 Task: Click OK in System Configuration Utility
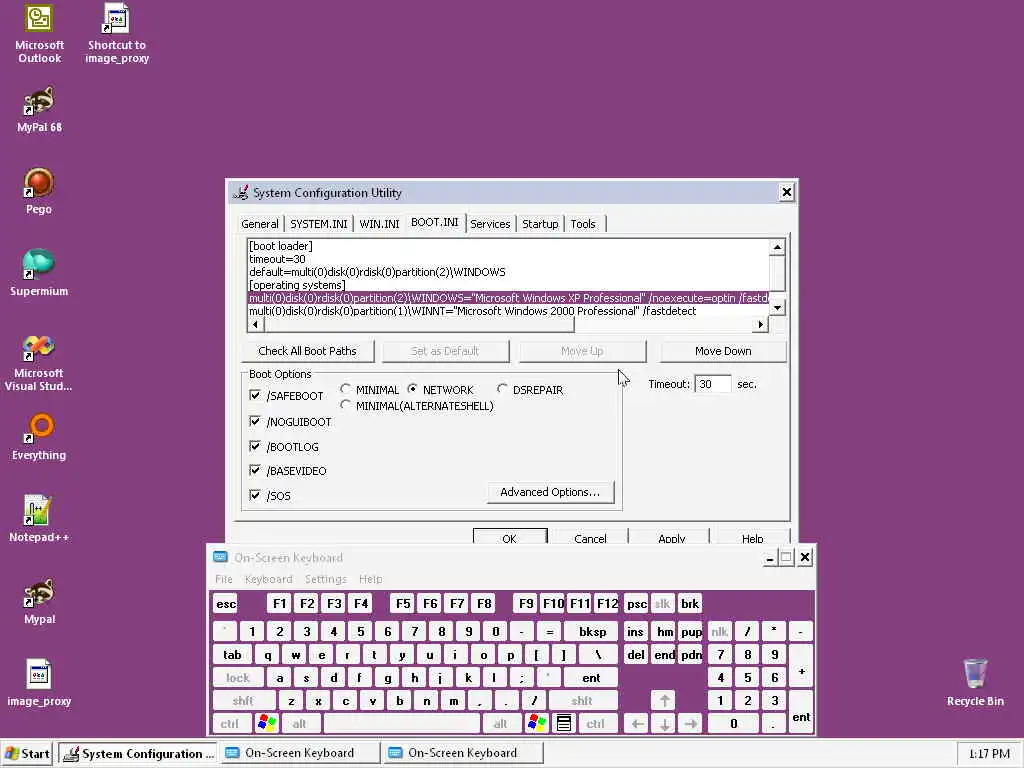tap(509, 537)
